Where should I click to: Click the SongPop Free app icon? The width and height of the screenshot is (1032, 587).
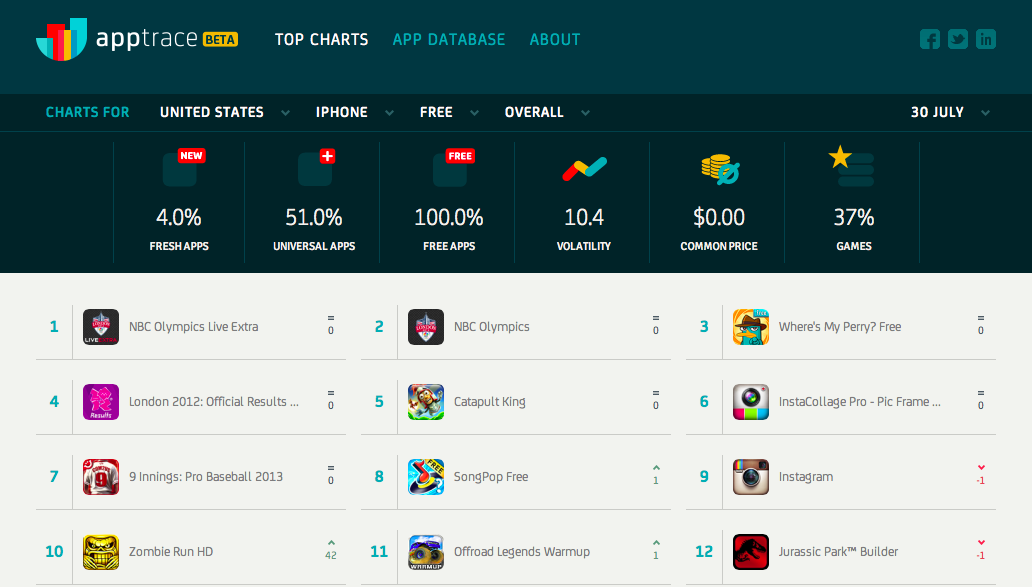(426, 477)
